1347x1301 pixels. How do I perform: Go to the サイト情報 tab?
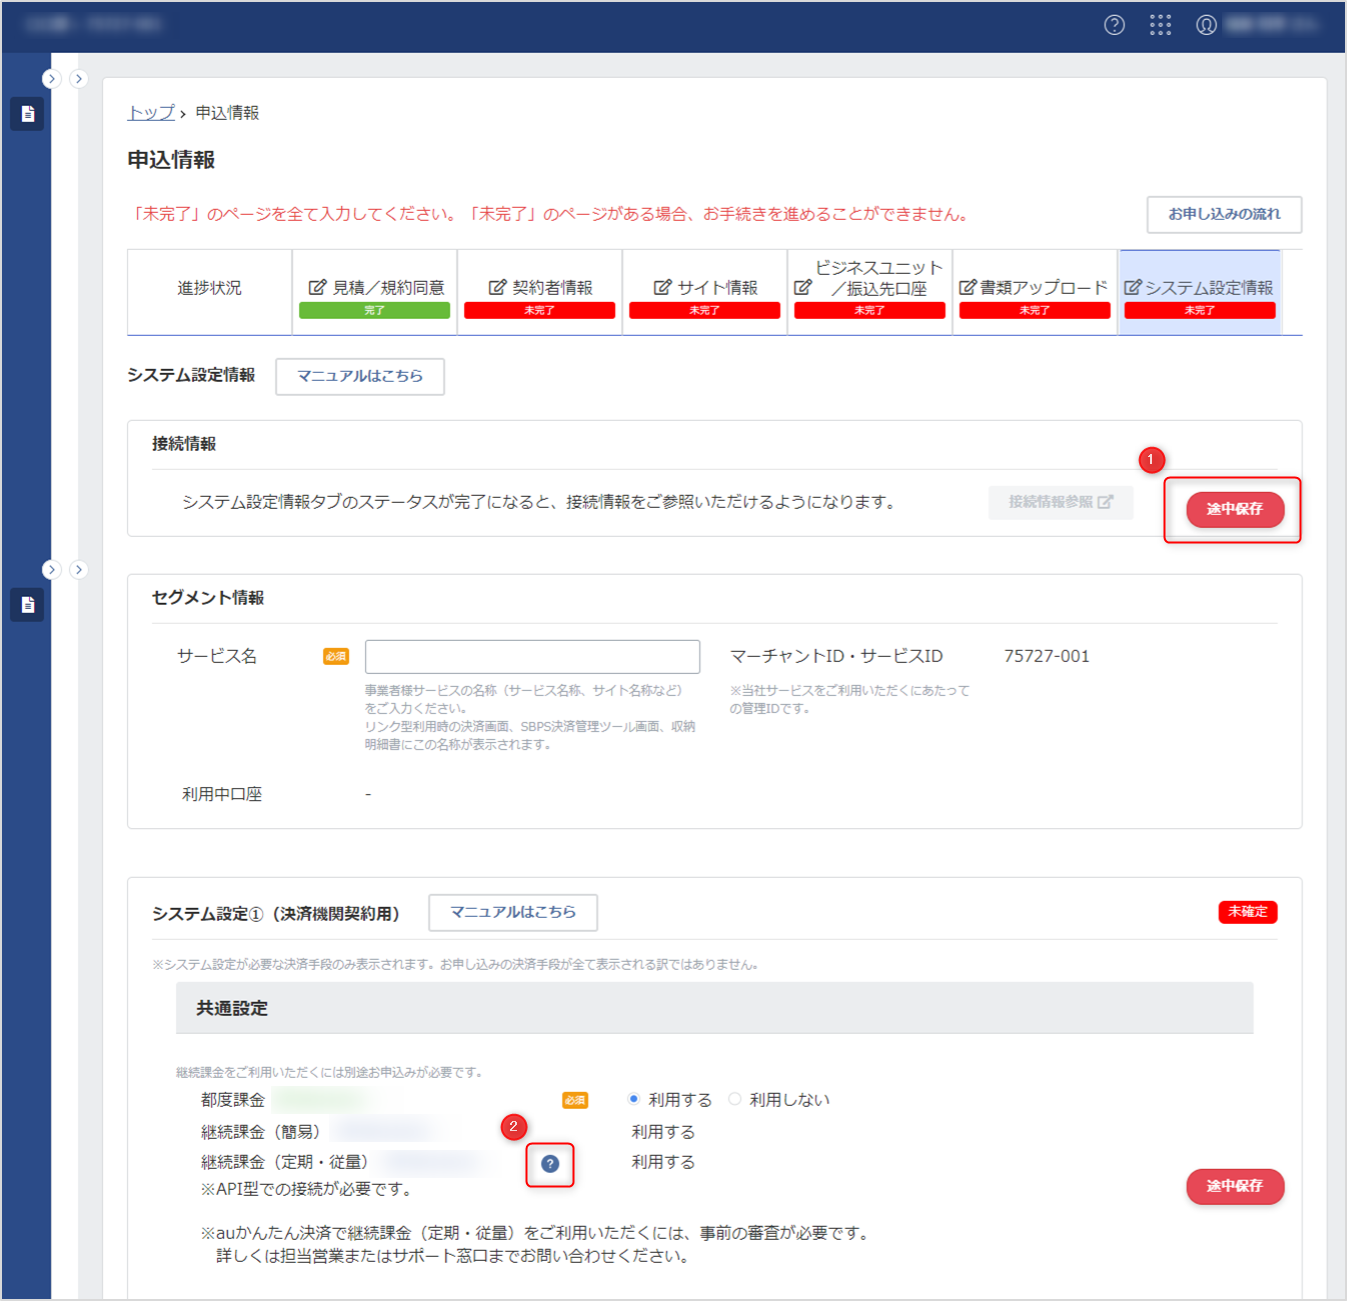point(705,292)
